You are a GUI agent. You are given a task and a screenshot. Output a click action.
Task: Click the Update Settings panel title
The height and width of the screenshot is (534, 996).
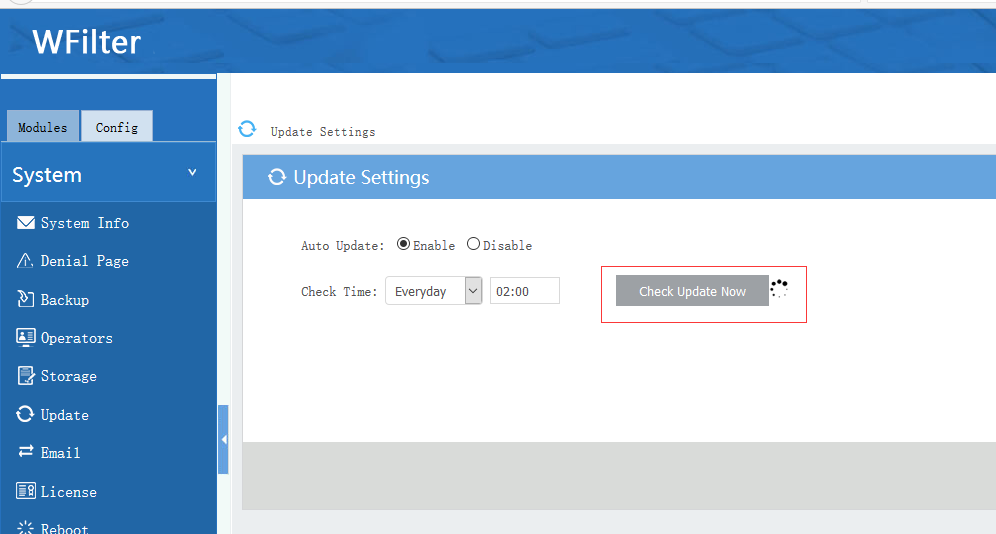pyautogui.click(x=361, y=177)
